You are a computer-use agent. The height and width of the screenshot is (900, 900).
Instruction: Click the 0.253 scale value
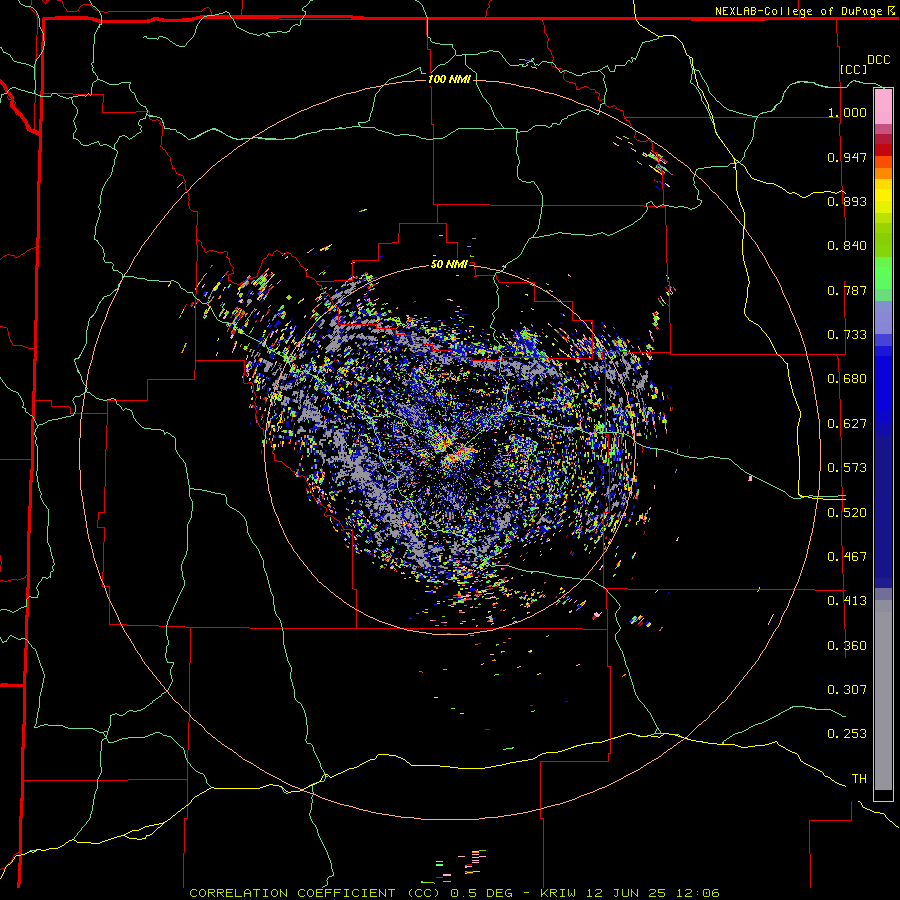847,734
